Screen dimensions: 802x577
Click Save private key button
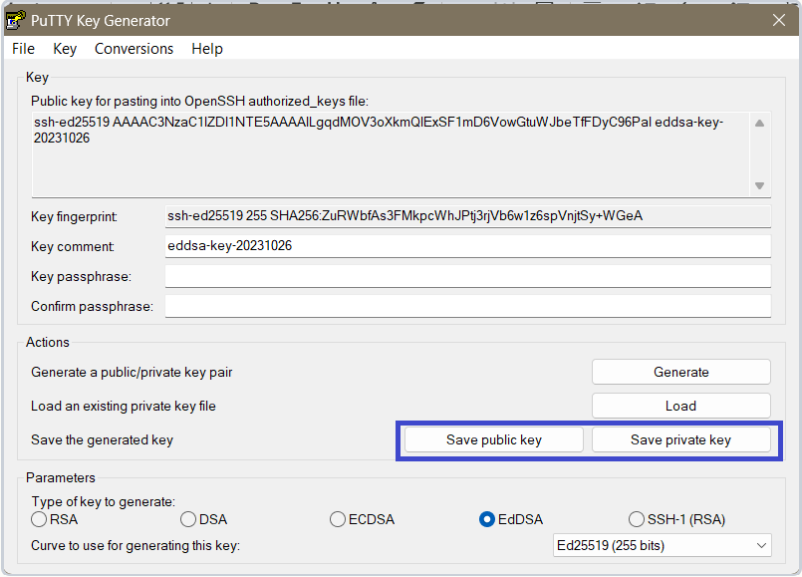pyautogui.click(x=681, y=440)
